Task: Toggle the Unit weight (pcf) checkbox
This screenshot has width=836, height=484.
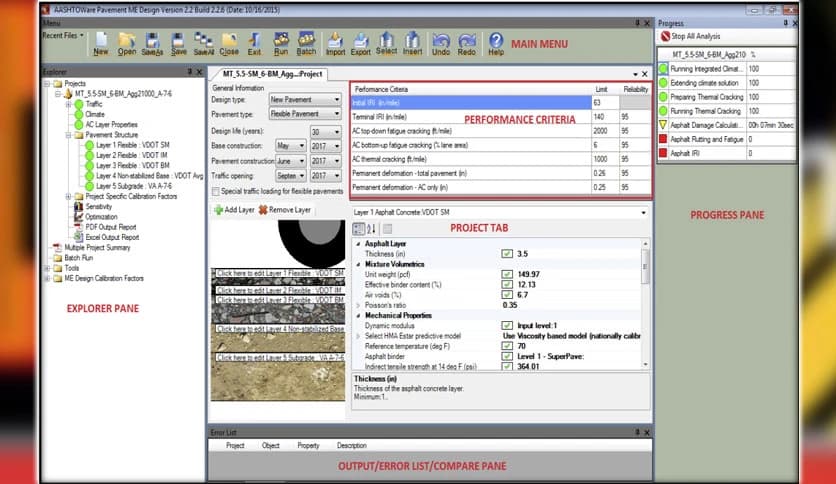Action: pos(509,274)
